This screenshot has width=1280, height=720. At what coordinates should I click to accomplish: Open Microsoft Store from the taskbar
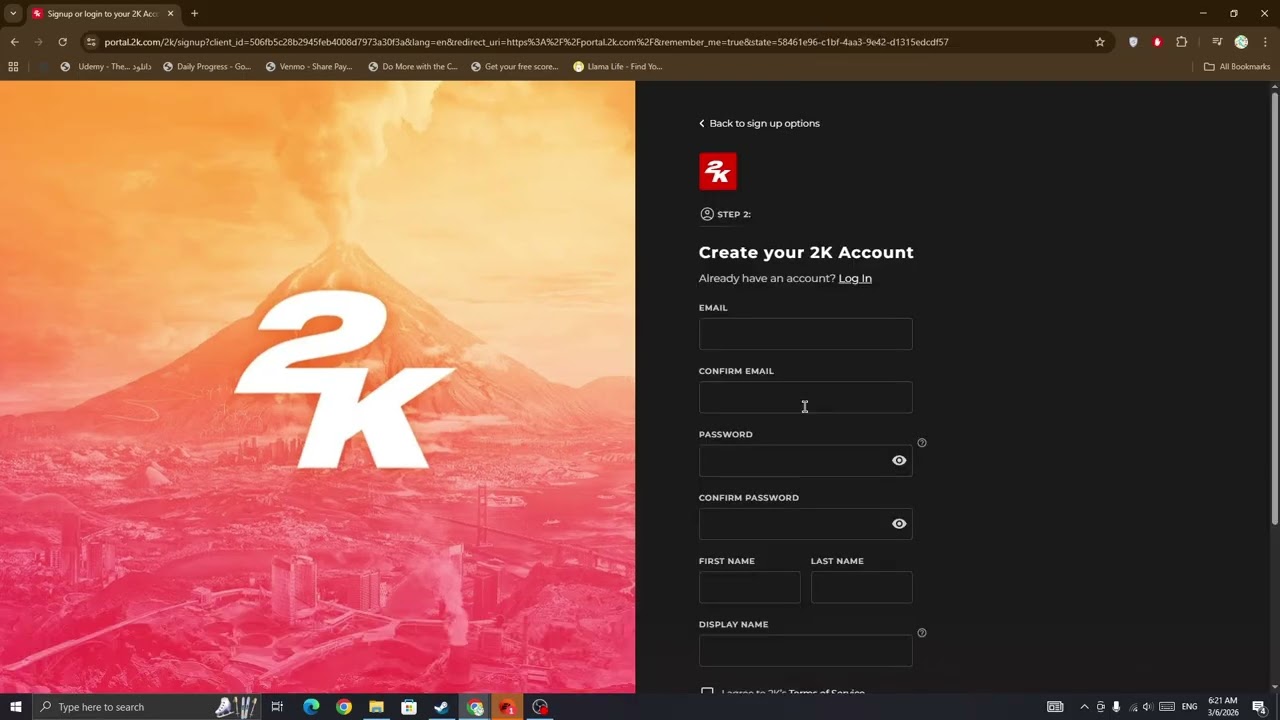pos(409,707)
